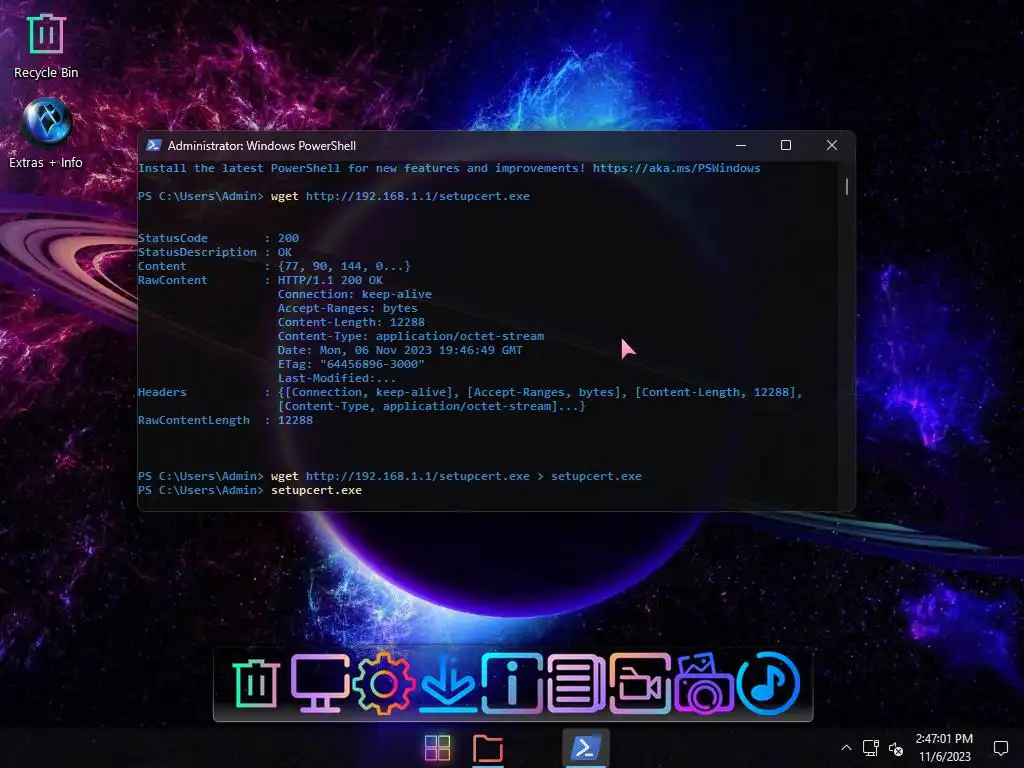Image resolution: width=1024 pixels, height=768 pixels.
Task: Open the documents list icon in the dock
Action: [576, 683]
